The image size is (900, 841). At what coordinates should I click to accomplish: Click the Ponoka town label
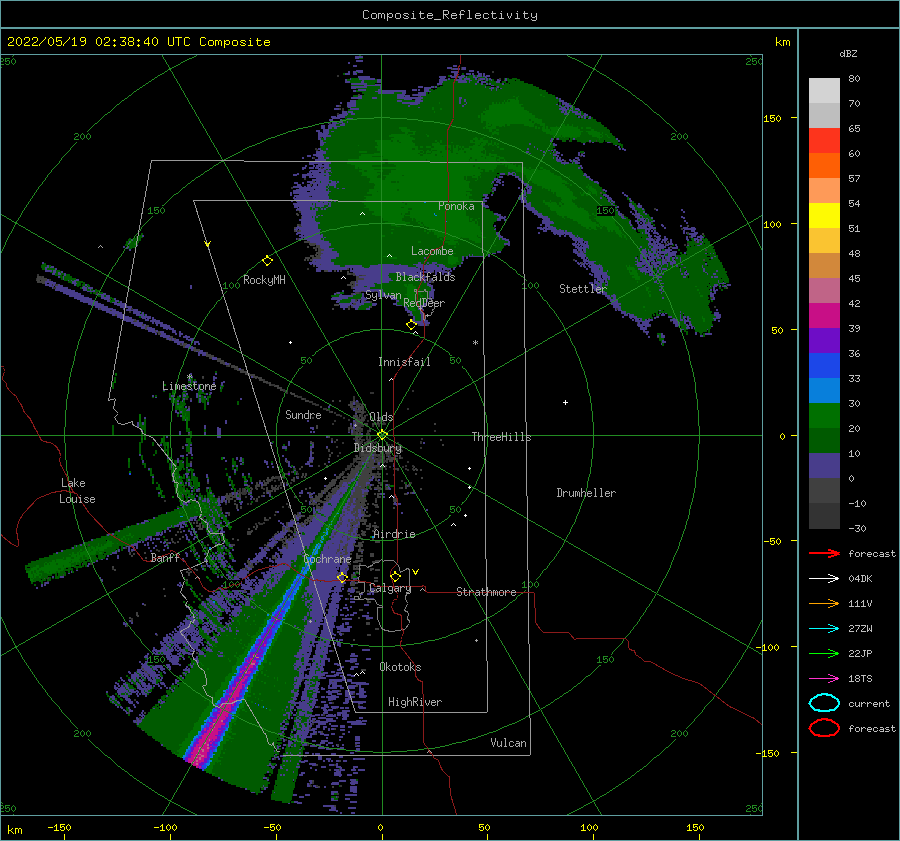(x=456, y=206)
